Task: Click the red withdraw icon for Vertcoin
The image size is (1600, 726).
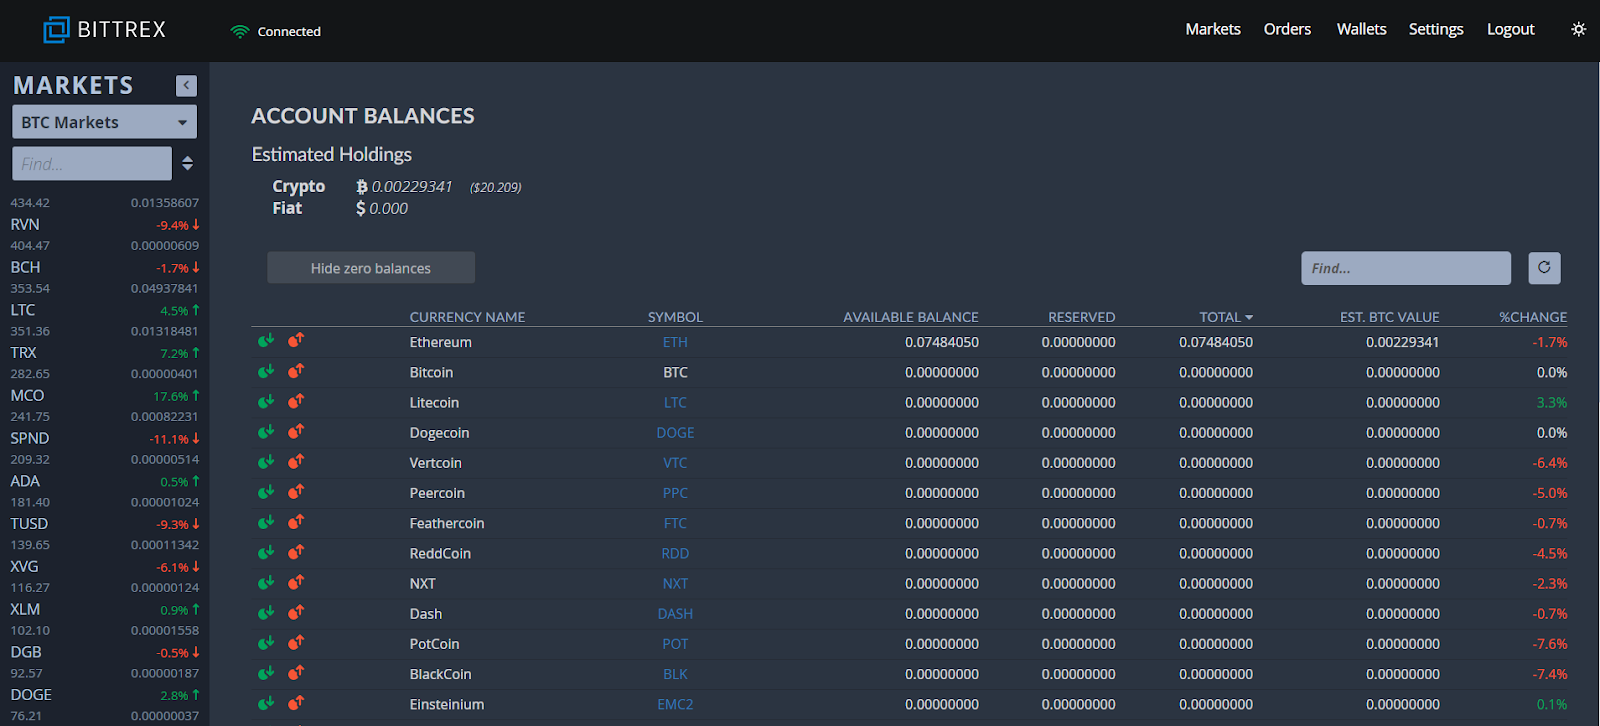Action: point(296,461)
